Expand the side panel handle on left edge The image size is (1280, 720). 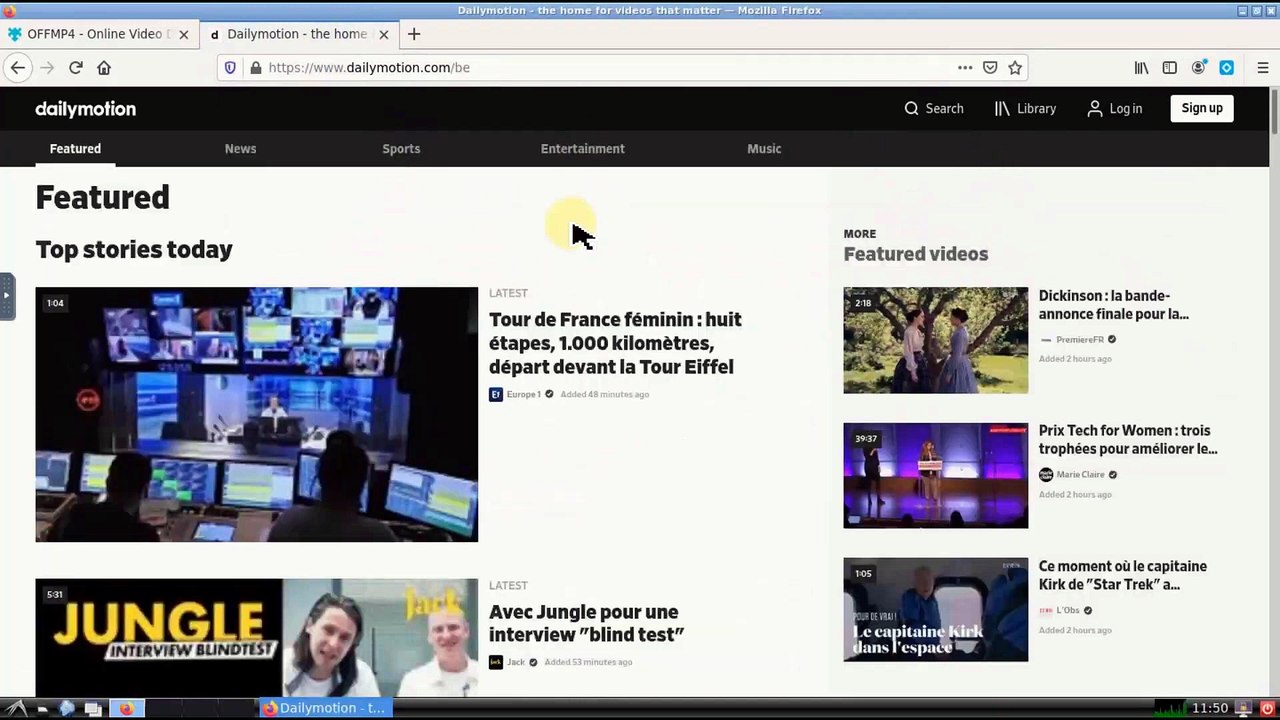coord(6,296)
